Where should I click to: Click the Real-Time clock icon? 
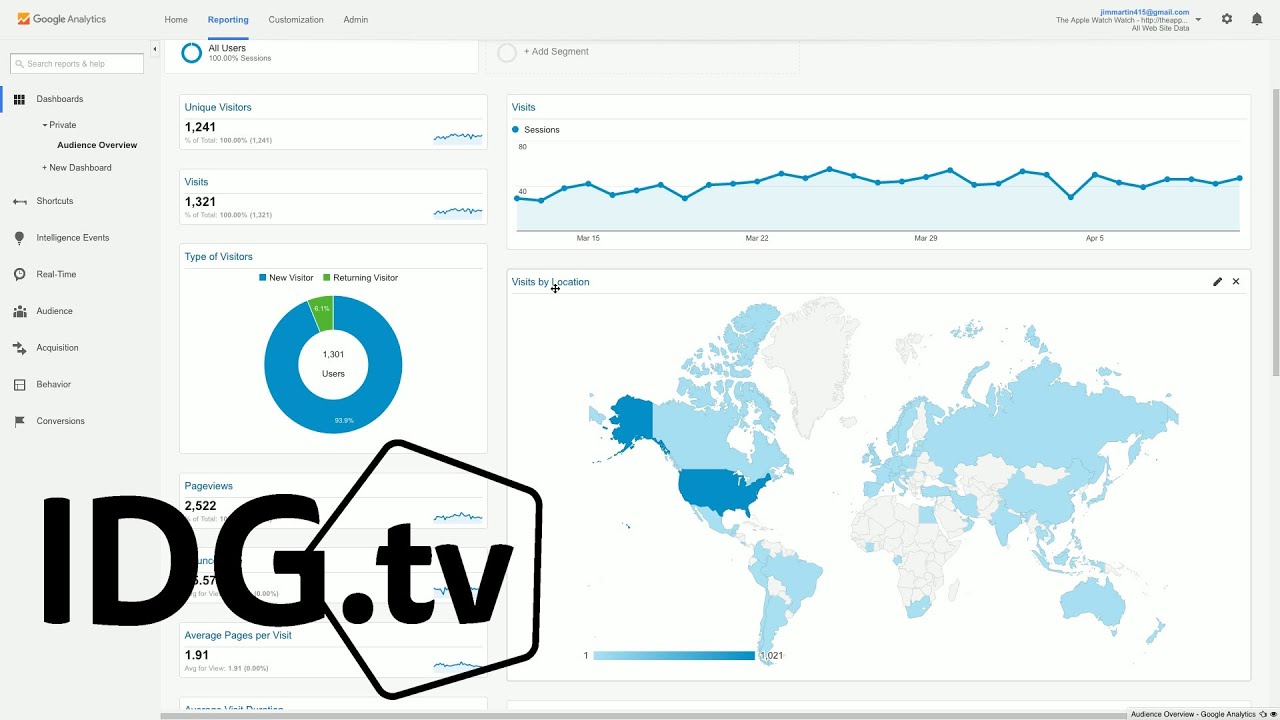pos(19,274)
